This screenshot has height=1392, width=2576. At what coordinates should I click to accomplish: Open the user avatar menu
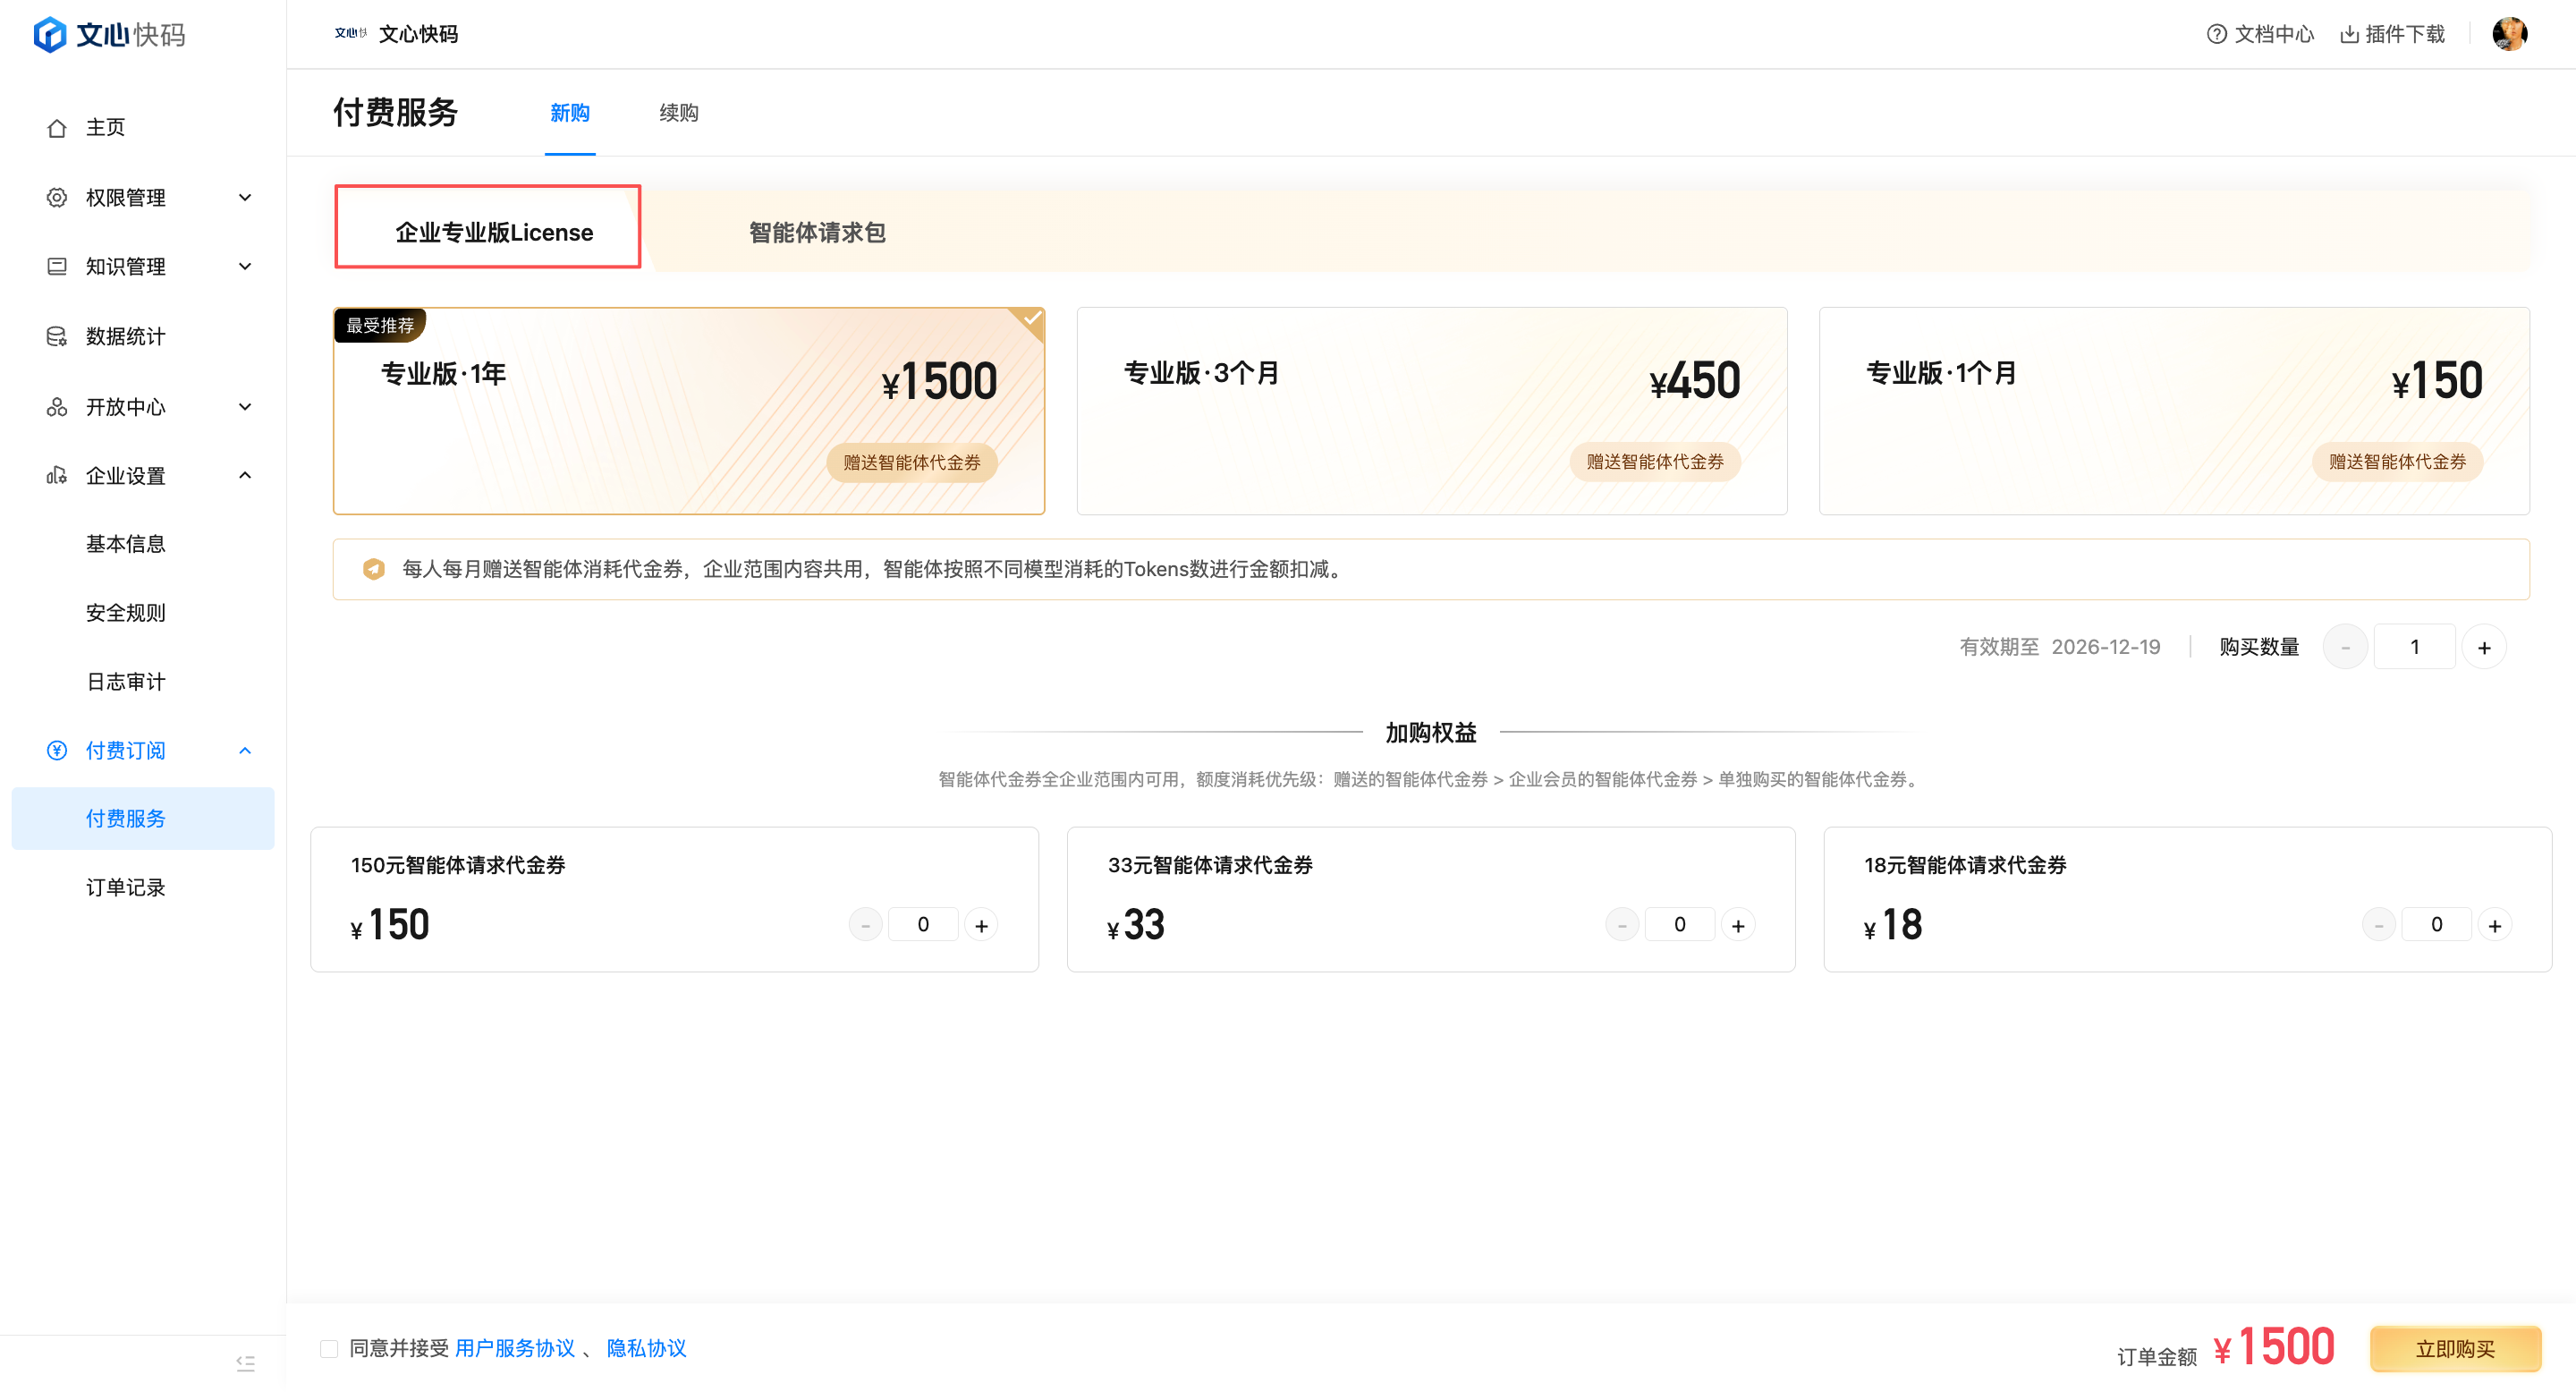click(2509, 34)
